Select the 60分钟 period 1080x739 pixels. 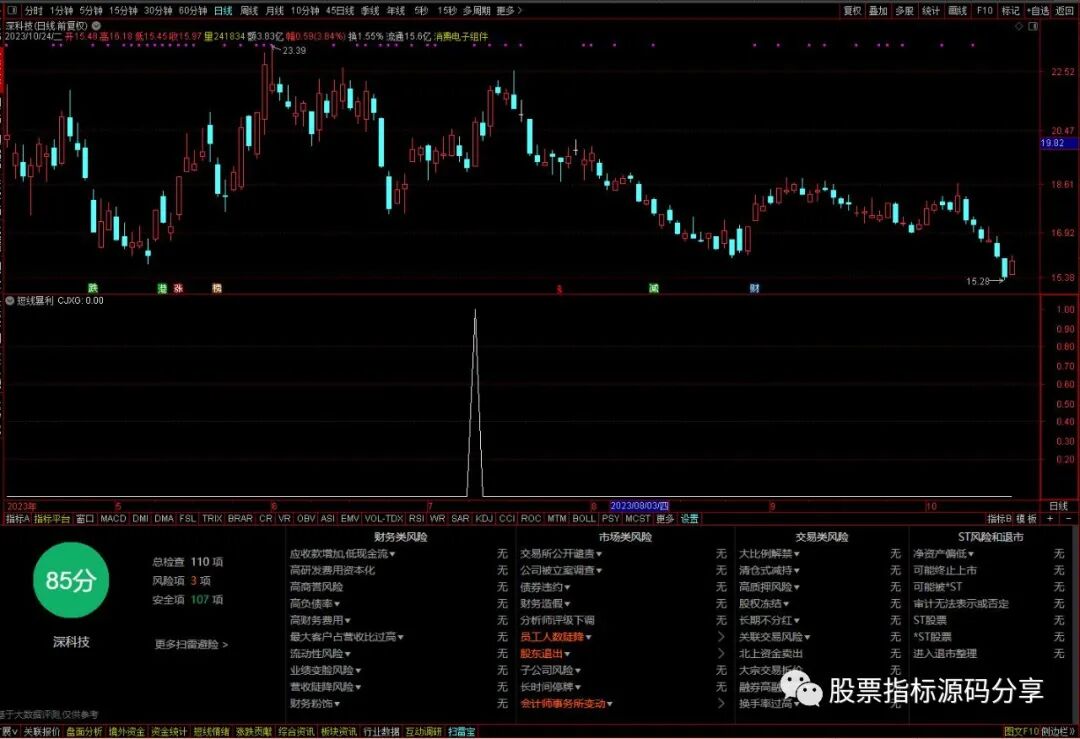click(193, 10)
